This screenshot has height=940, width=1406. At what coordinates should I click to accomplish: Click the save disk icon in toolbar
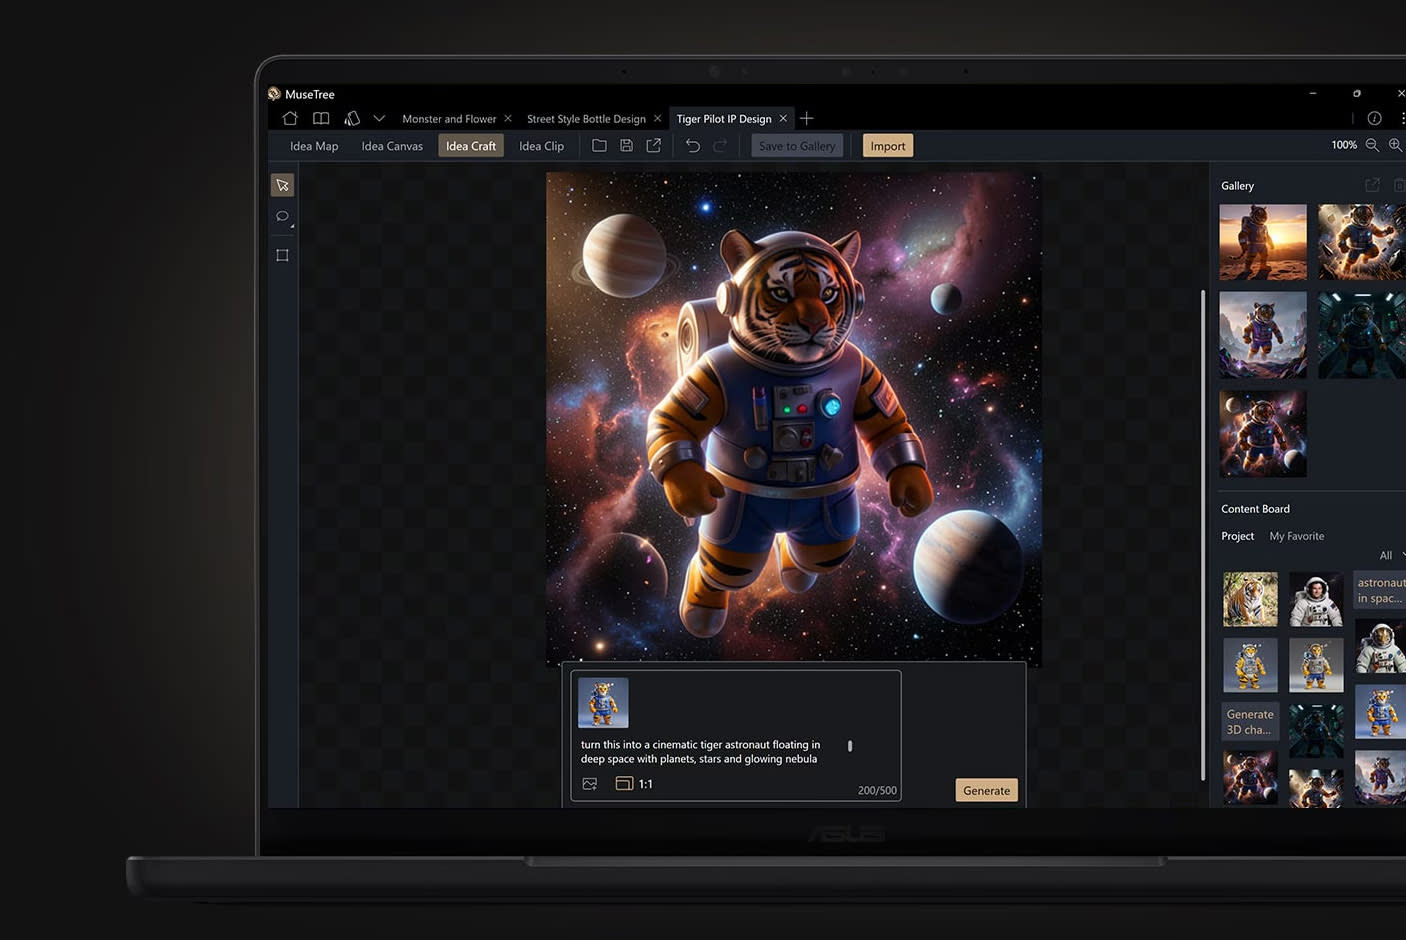[626, 145]
